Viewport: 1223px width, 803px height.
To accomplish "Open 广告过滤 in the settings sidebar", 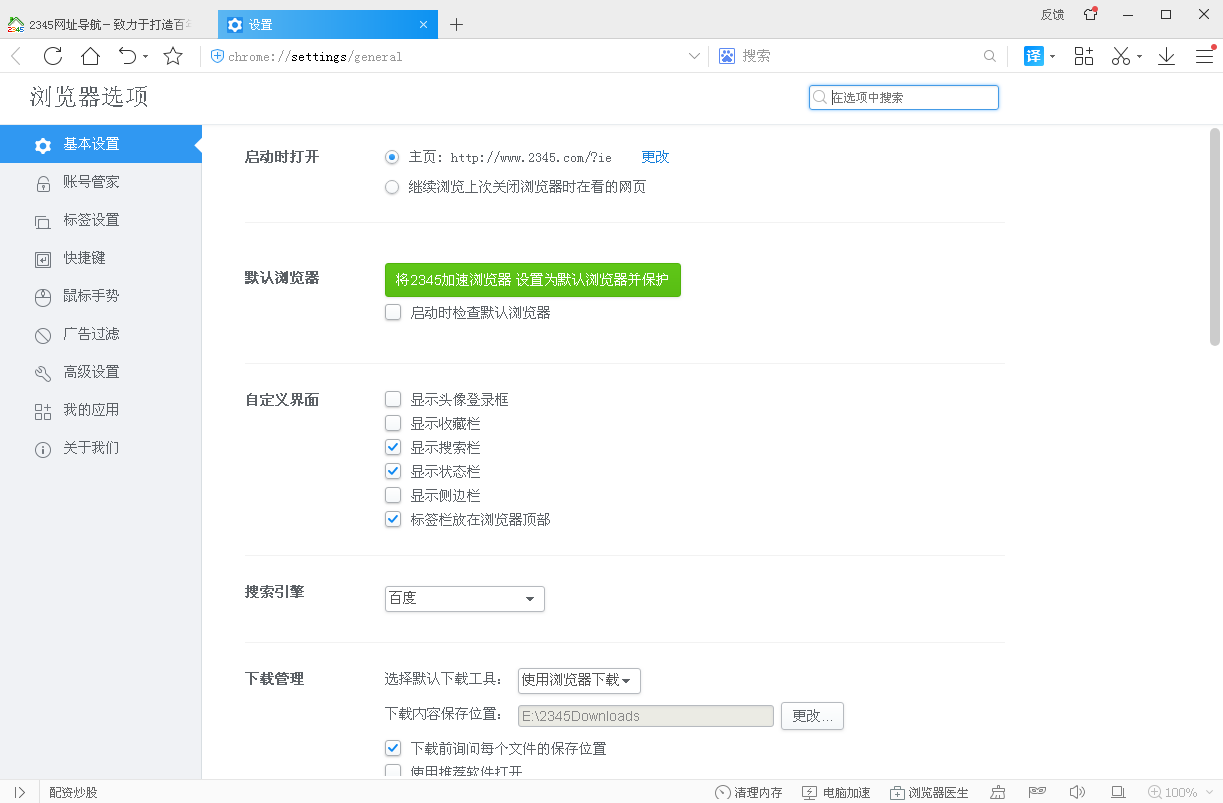I will pos(91,334).
